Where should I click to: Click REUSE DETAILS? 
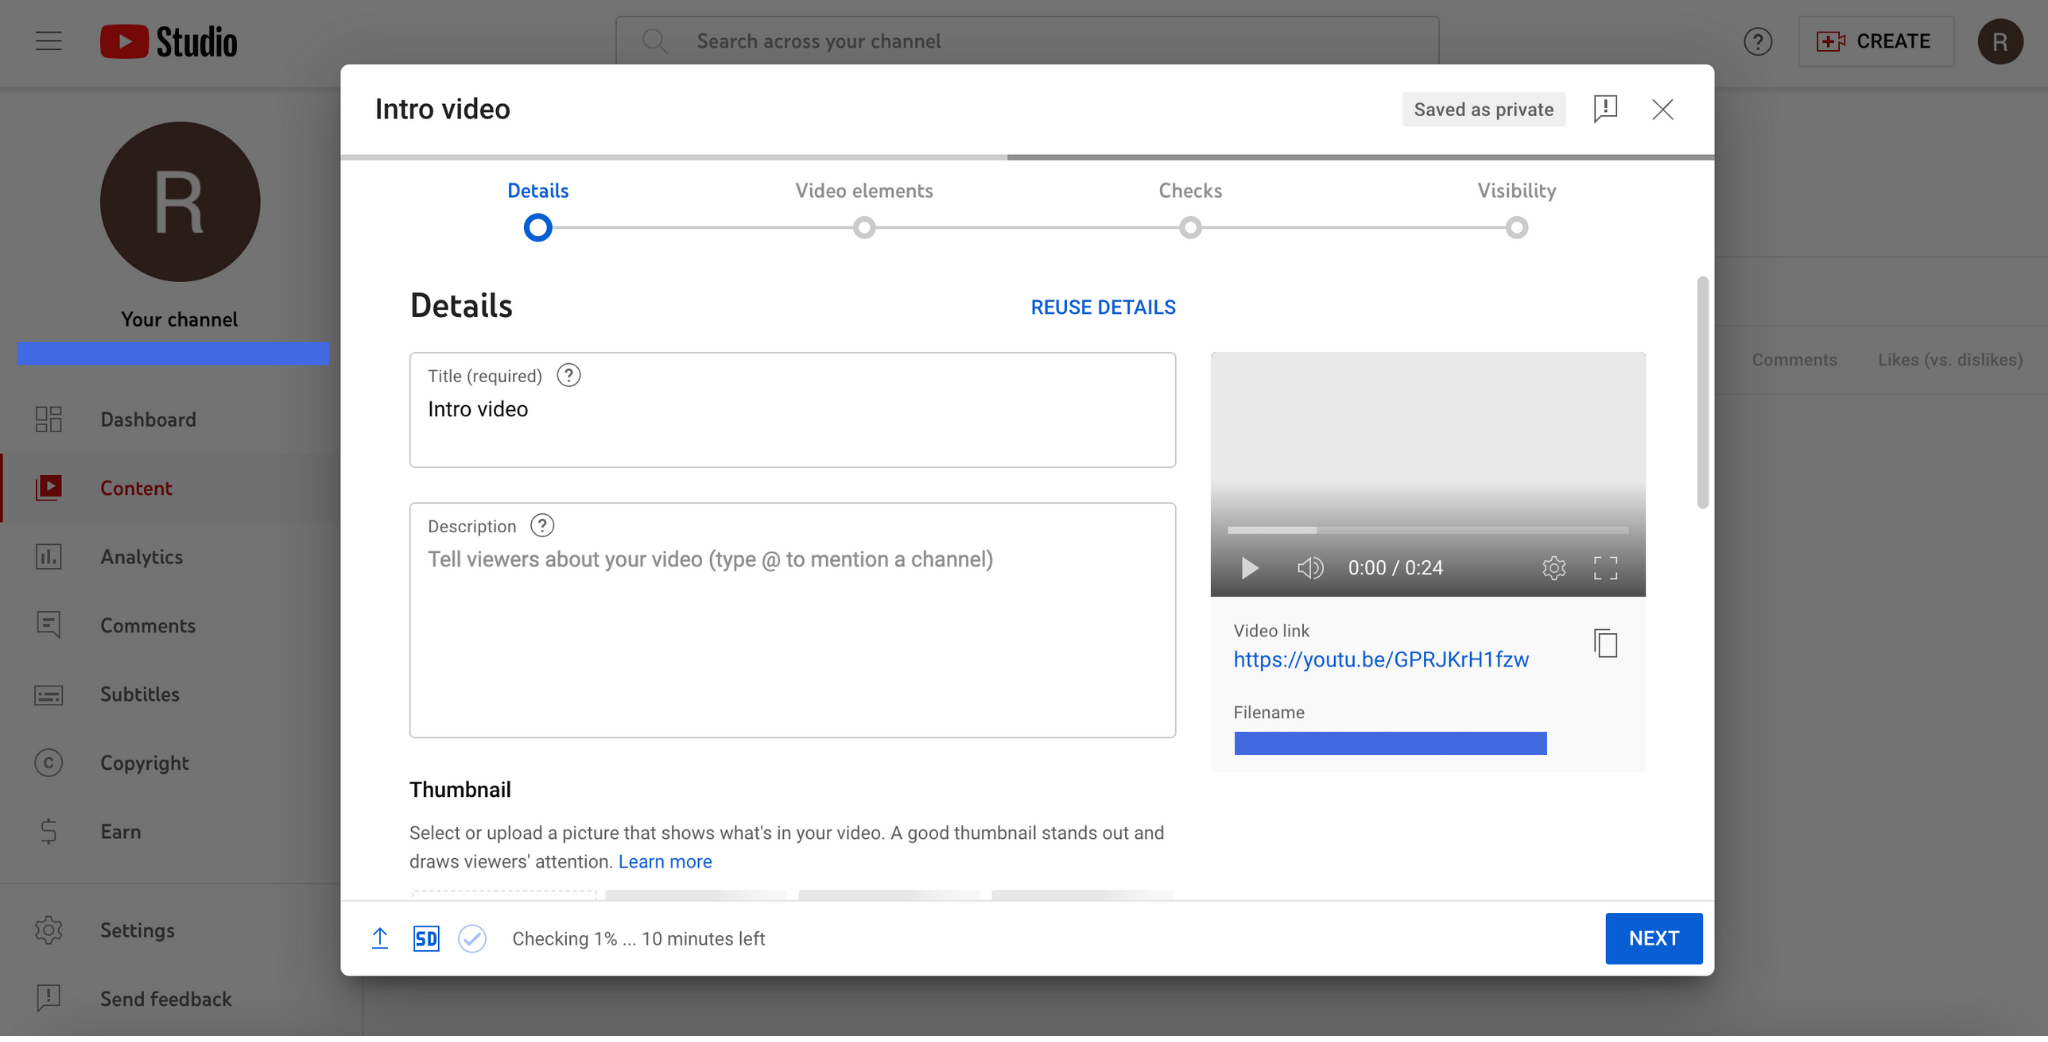point(1103,307)
